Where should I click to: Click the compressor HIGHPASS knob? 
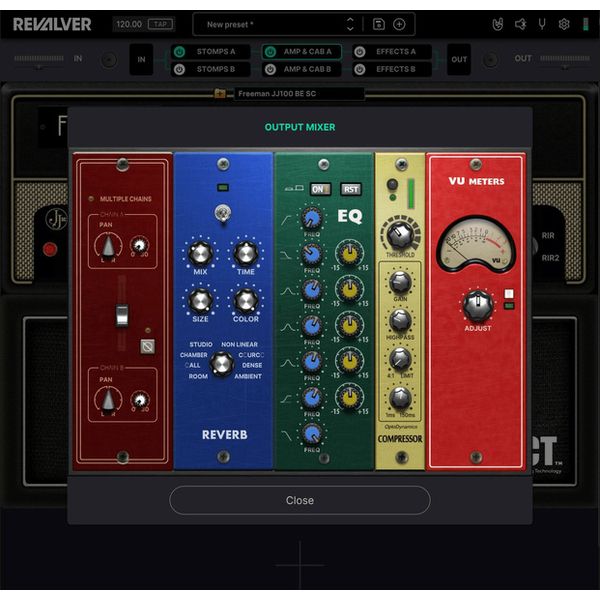(400, 320)
